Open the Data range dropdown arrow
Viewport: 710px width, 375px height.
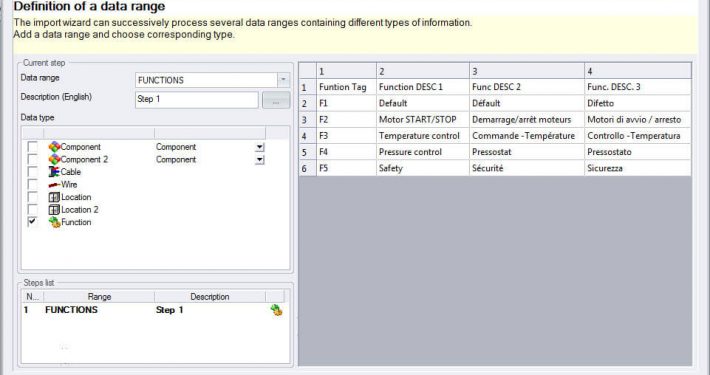283,80
